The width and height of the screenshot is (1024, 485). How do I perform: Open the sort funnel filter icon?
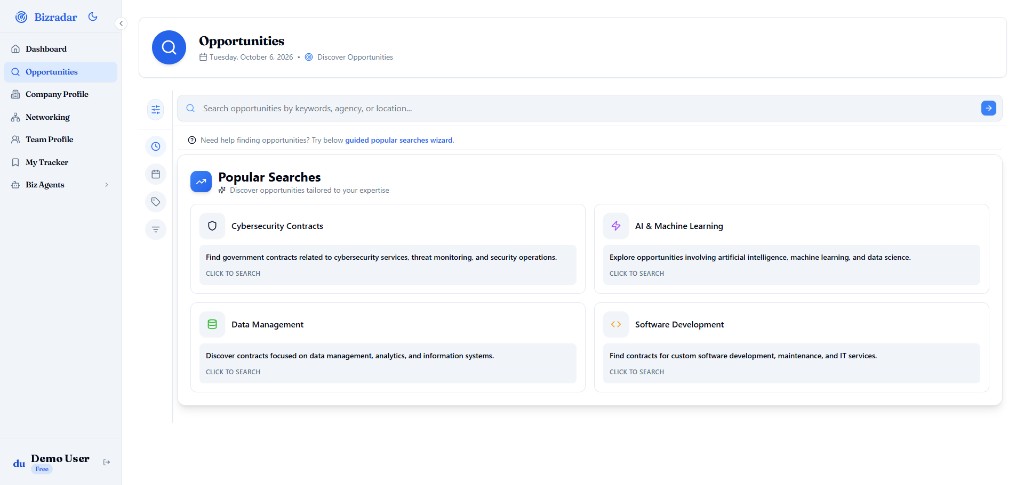[x=155, y=229]
